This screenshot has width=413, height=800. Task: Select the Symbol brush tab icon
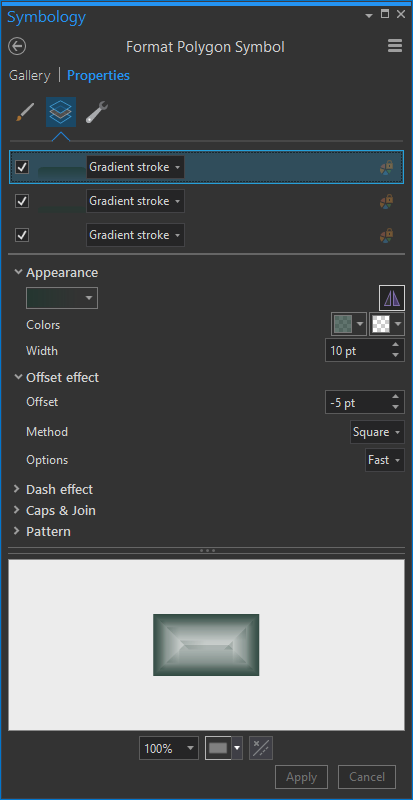tap(25, 112)
